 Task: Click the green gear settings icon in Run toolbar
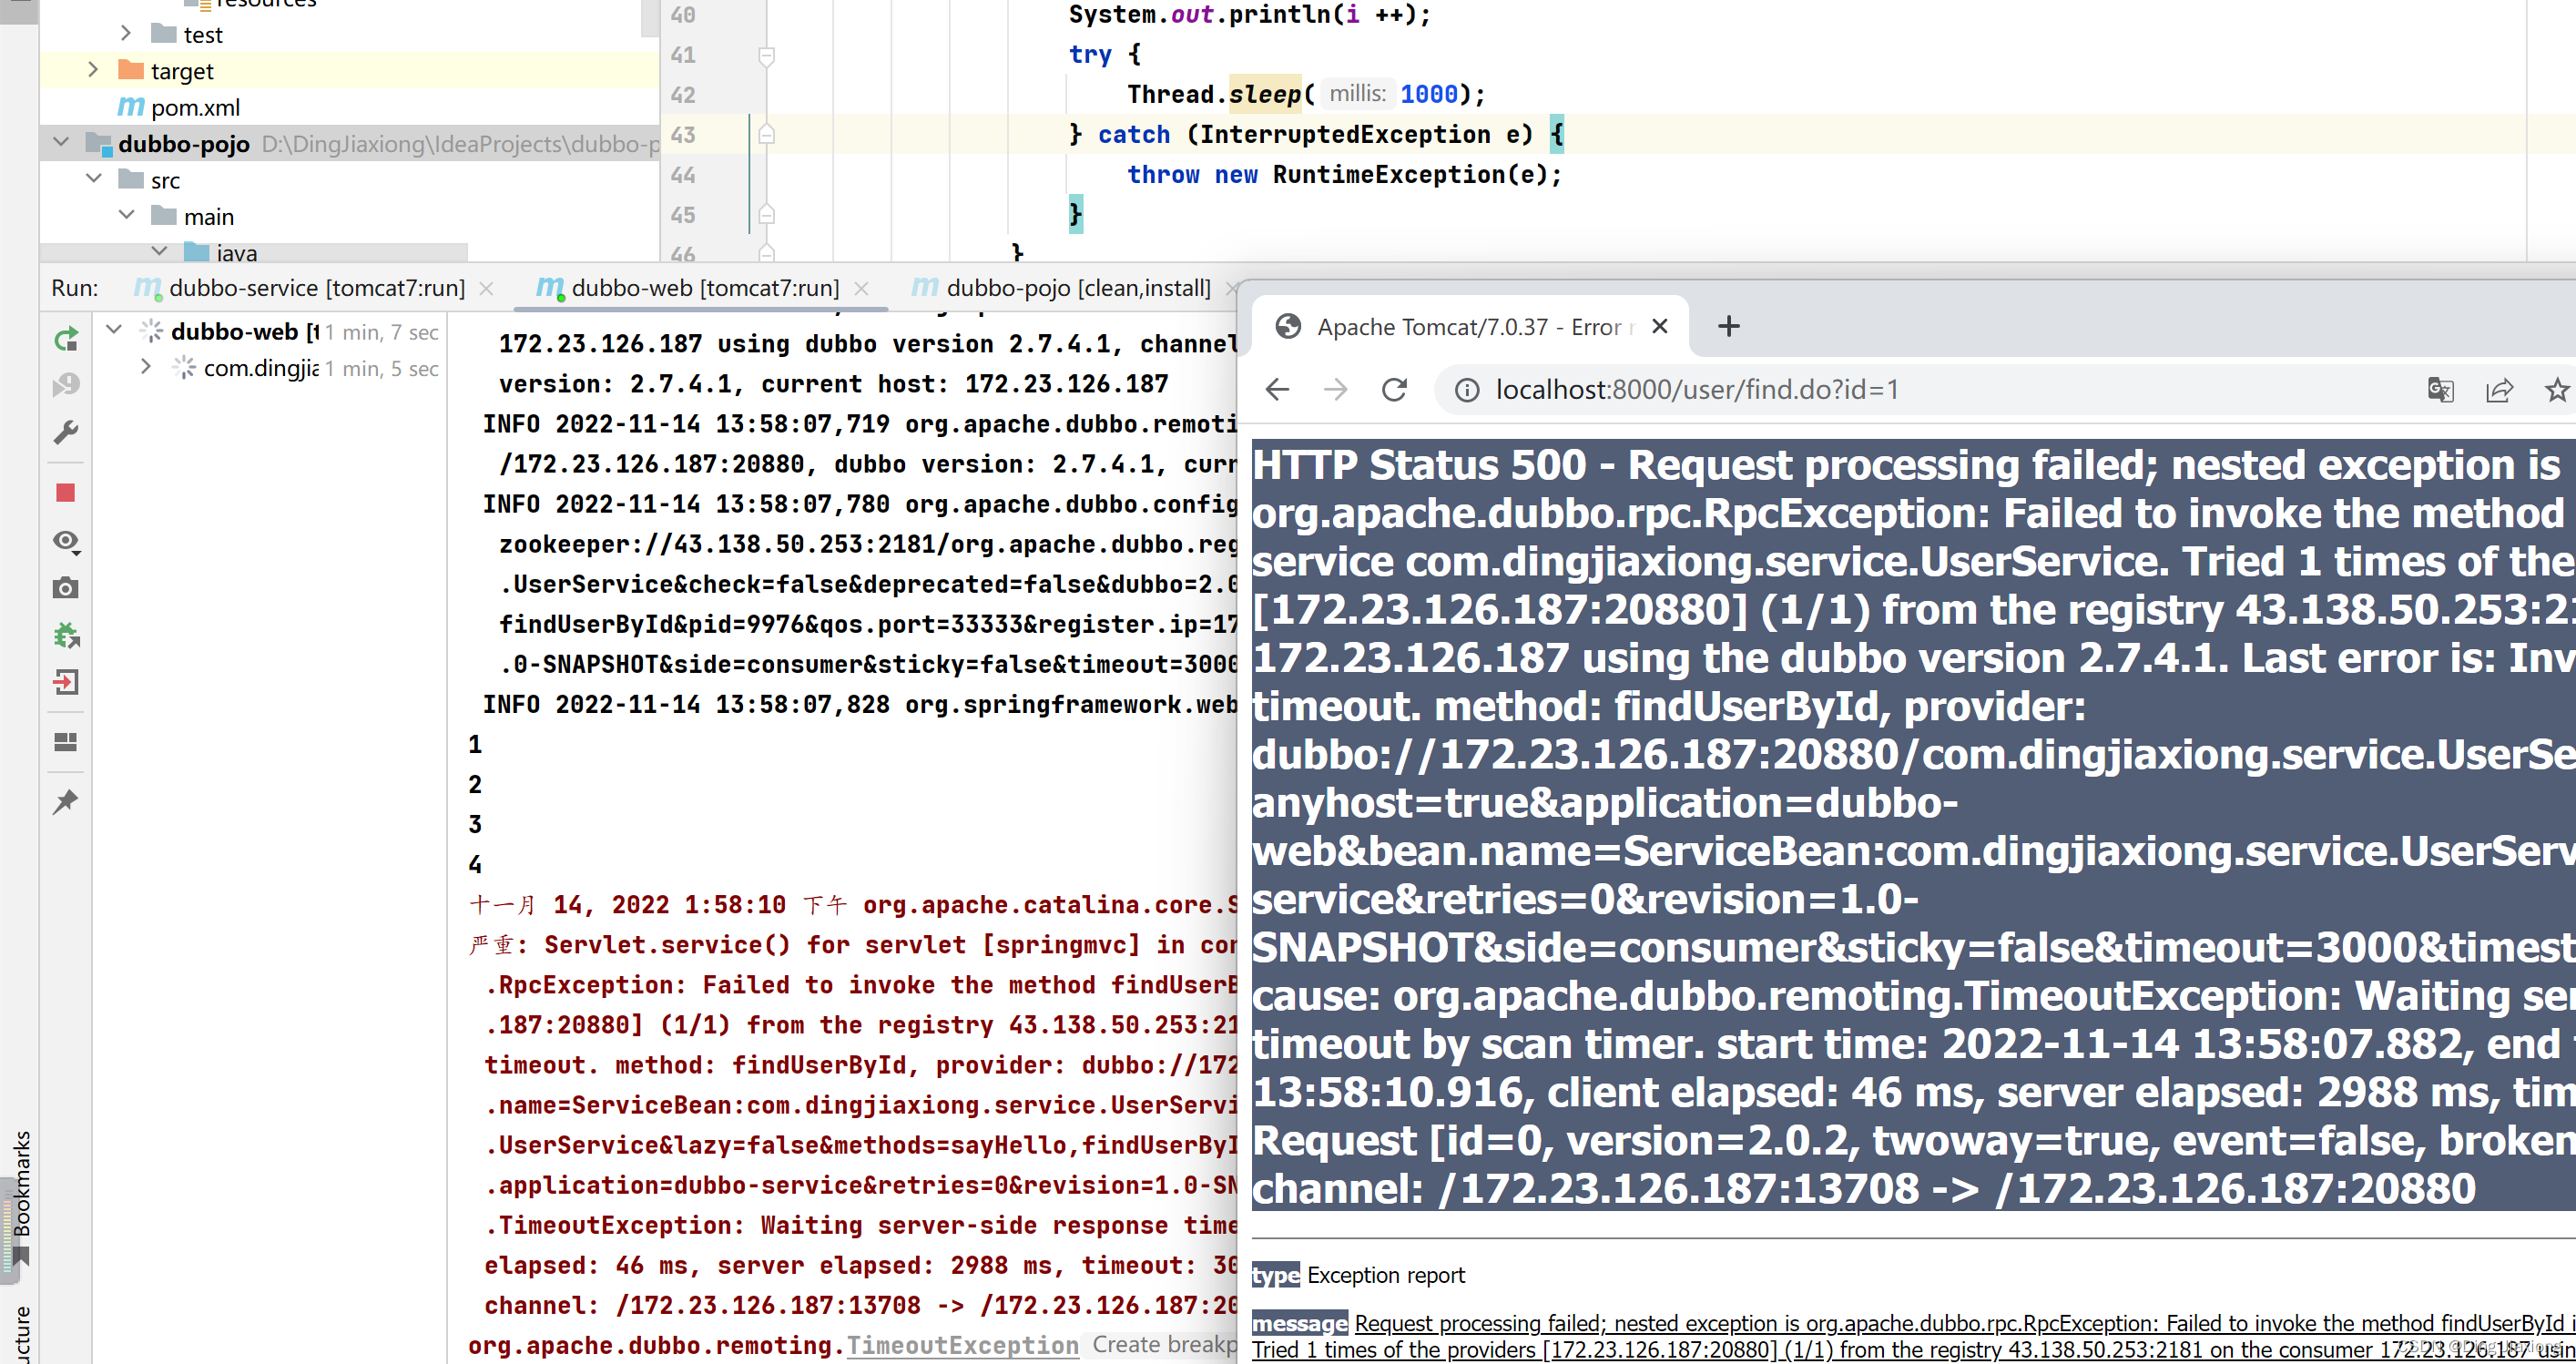[66, 635]
